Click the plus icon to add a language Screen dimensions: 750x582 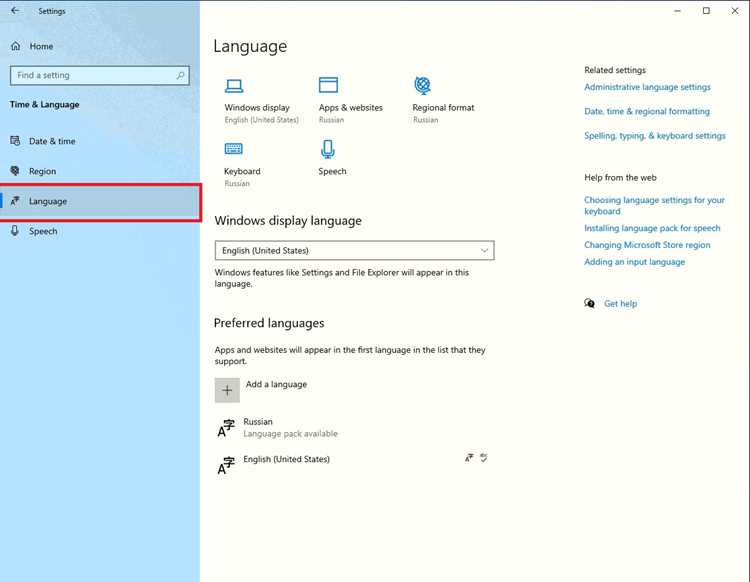(227, 390)
